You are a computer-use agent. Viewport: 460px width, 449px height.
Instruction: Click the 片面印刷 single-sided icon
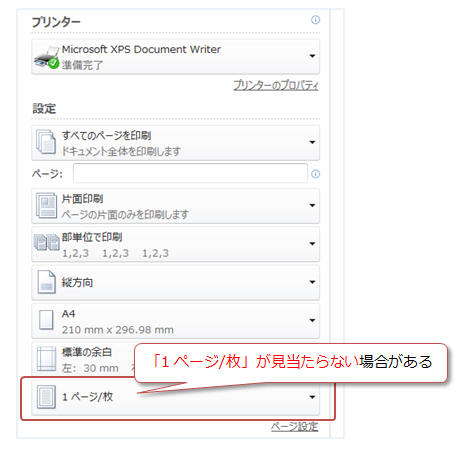46,205
